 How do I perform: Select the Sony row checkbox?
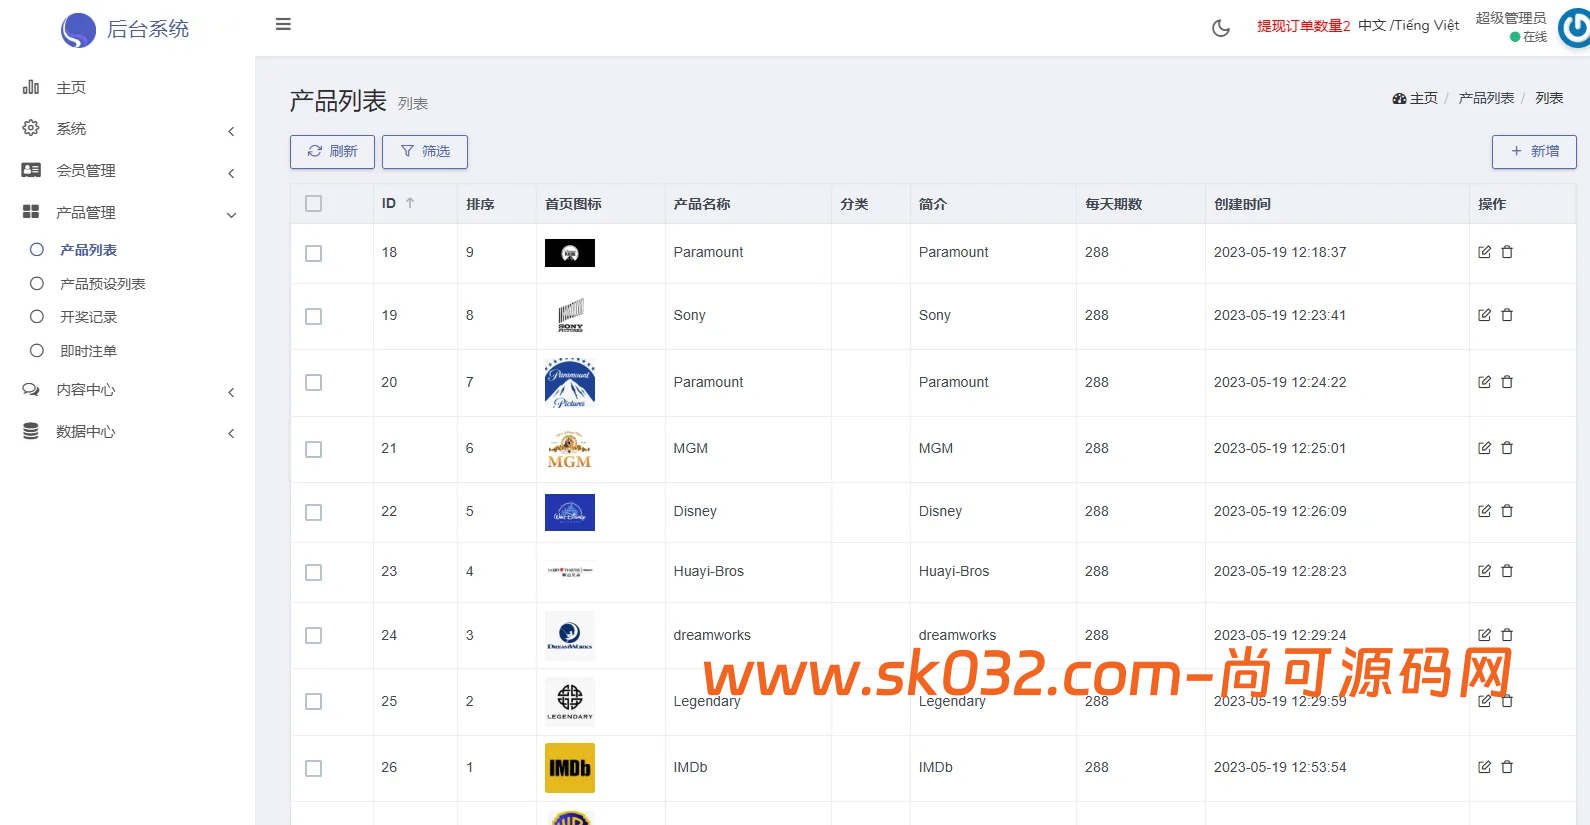click(314, 316)
